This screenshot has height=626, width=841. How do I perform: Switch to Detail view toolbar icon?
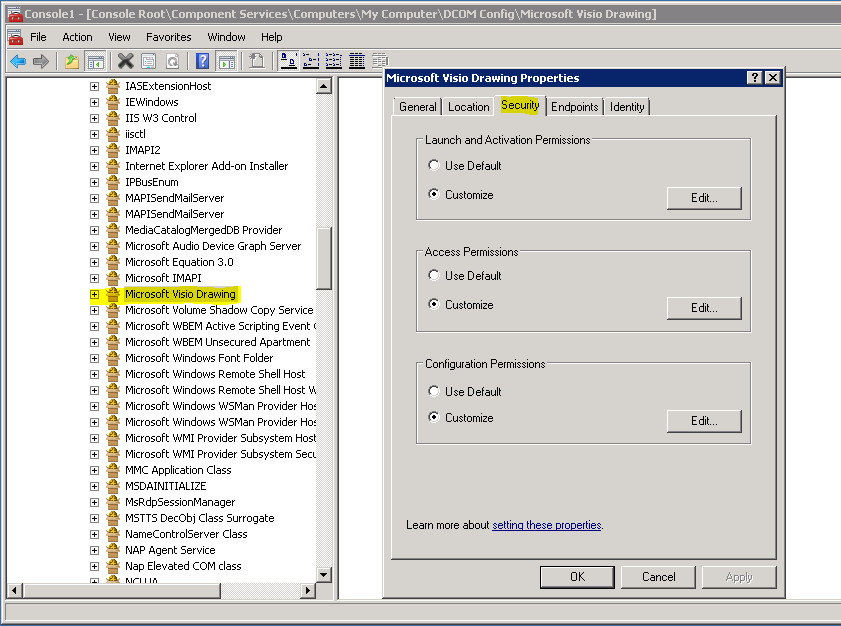point(357,61)
